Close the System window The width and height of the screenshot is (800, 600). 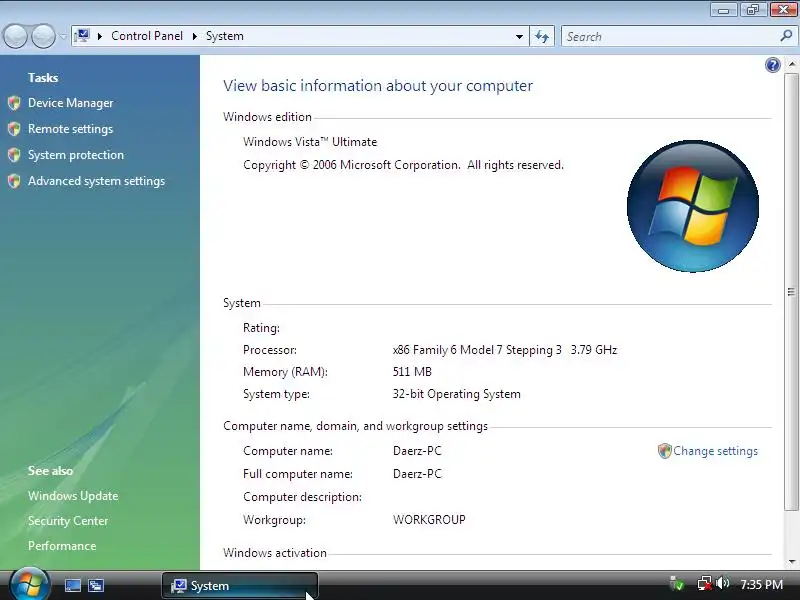point(783,10)
